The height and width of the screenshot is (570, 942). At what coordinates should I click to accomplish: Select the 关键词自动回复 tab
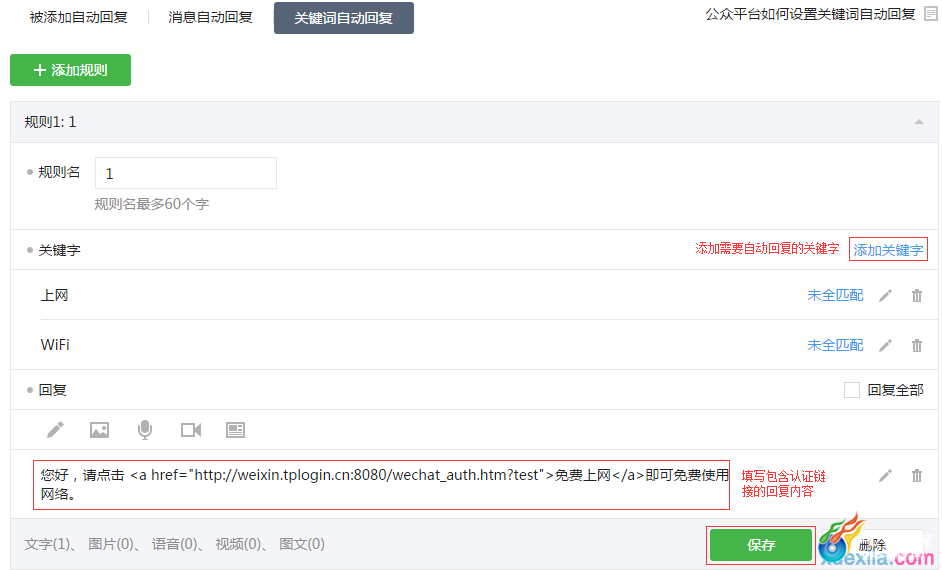click(x=344, y=18)
